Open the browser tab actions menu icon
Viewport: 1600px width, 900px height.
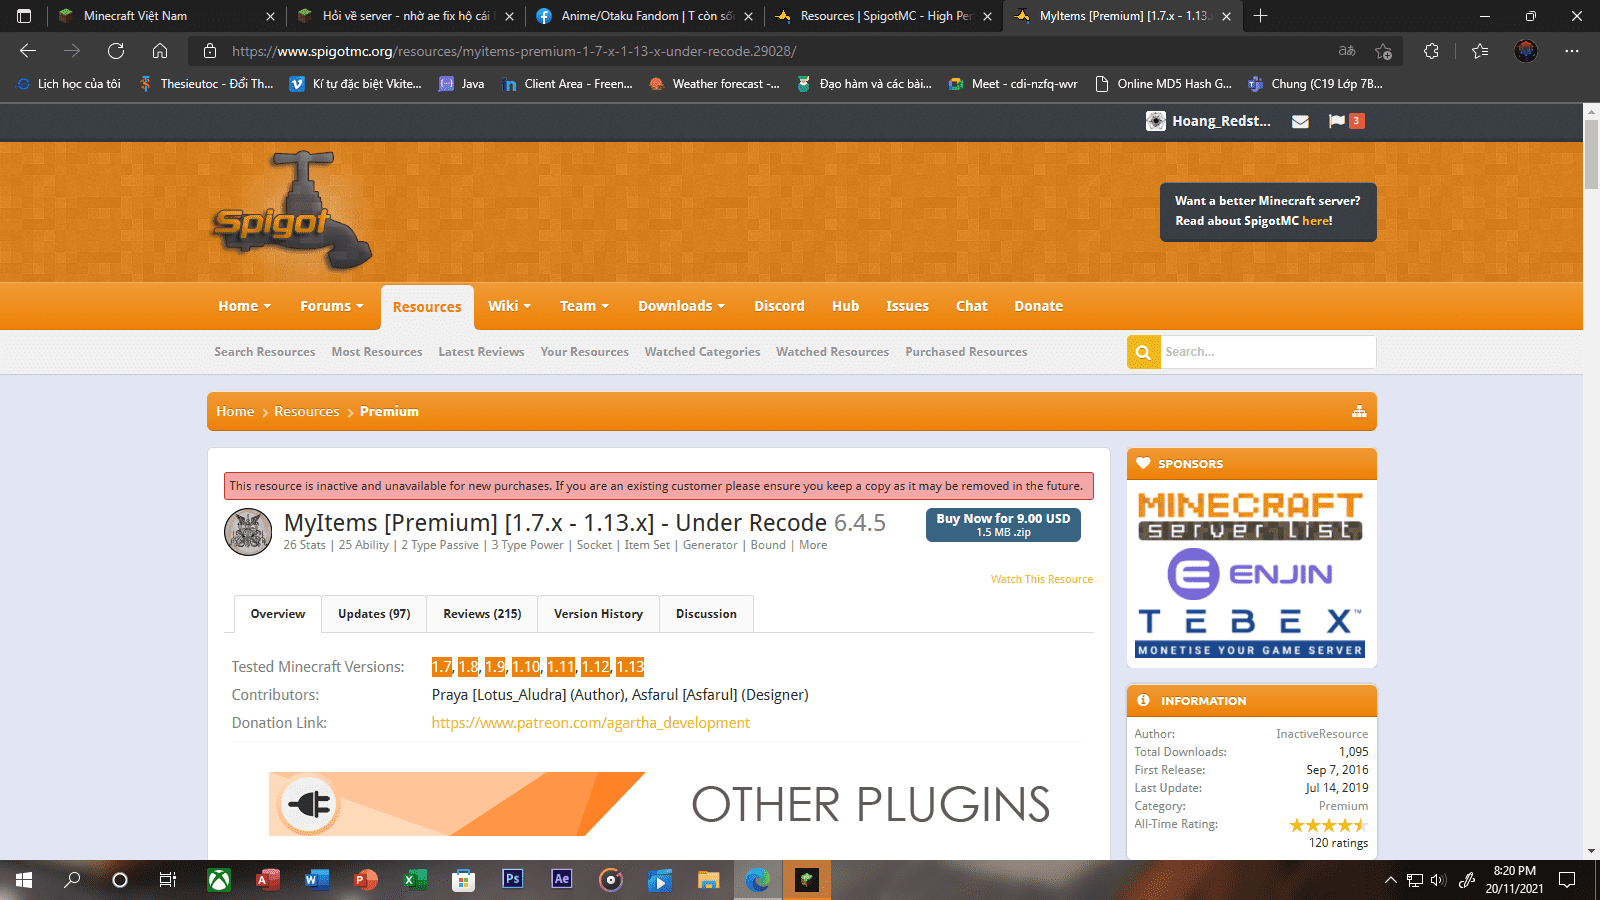pos(24,16)
